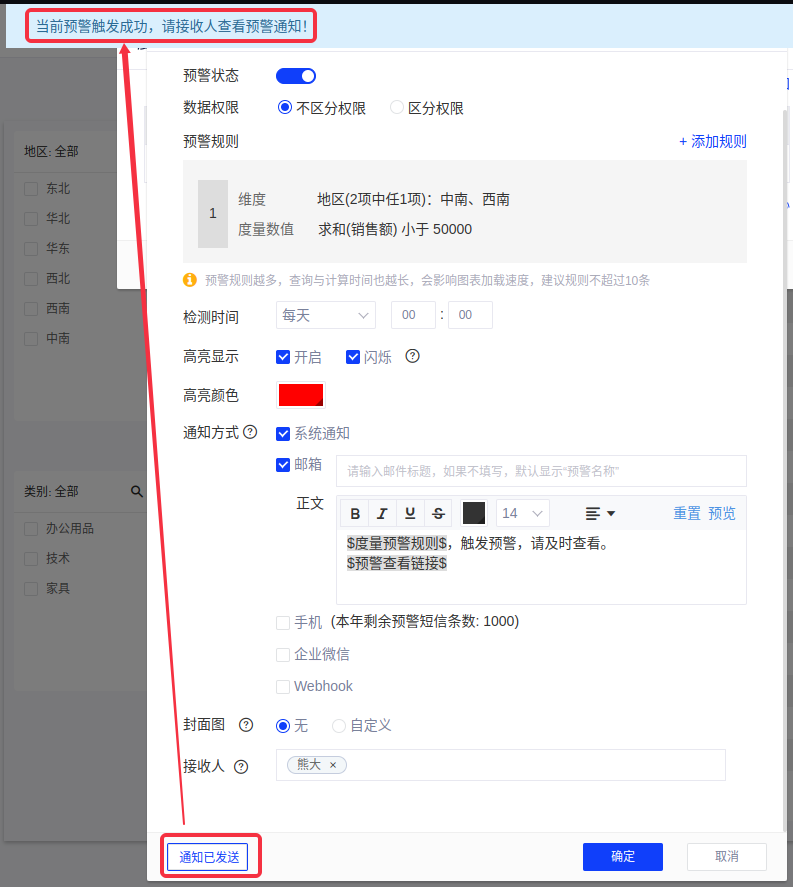The width and height of the screenshot is (793, 887).
Task: Select the 区分权限 radio option
Action: pyautogui.click(x=397, y=108)
